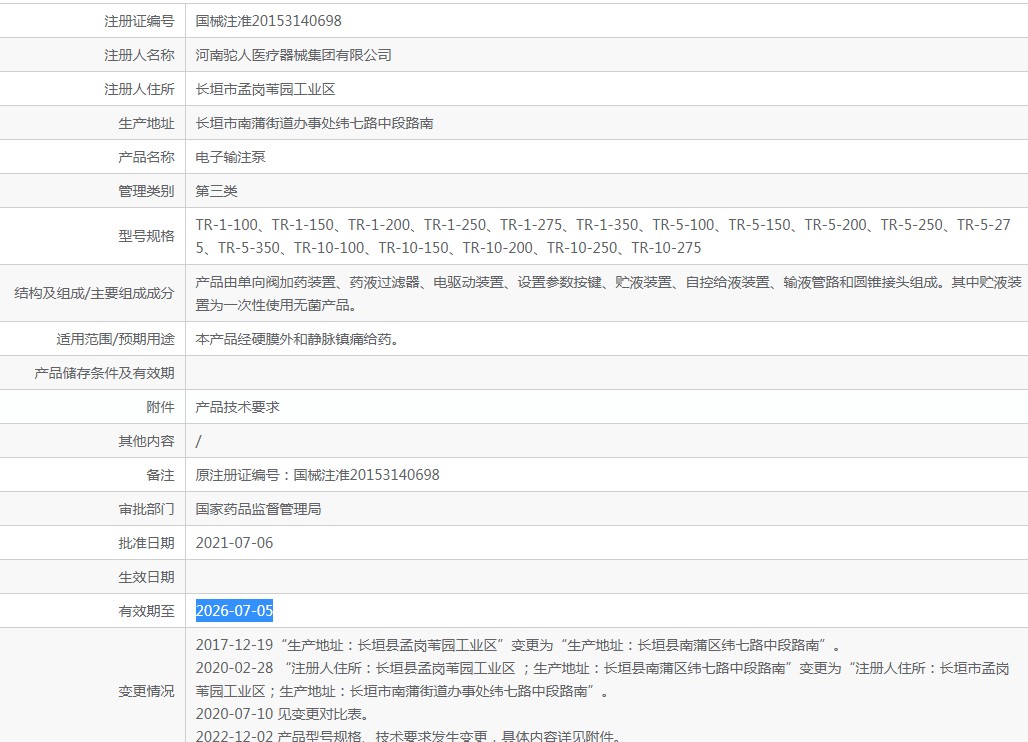Click registration number 国械注准20153140698 in first row
Viewport: 1028px width, 742px height.
pos(268,21)
